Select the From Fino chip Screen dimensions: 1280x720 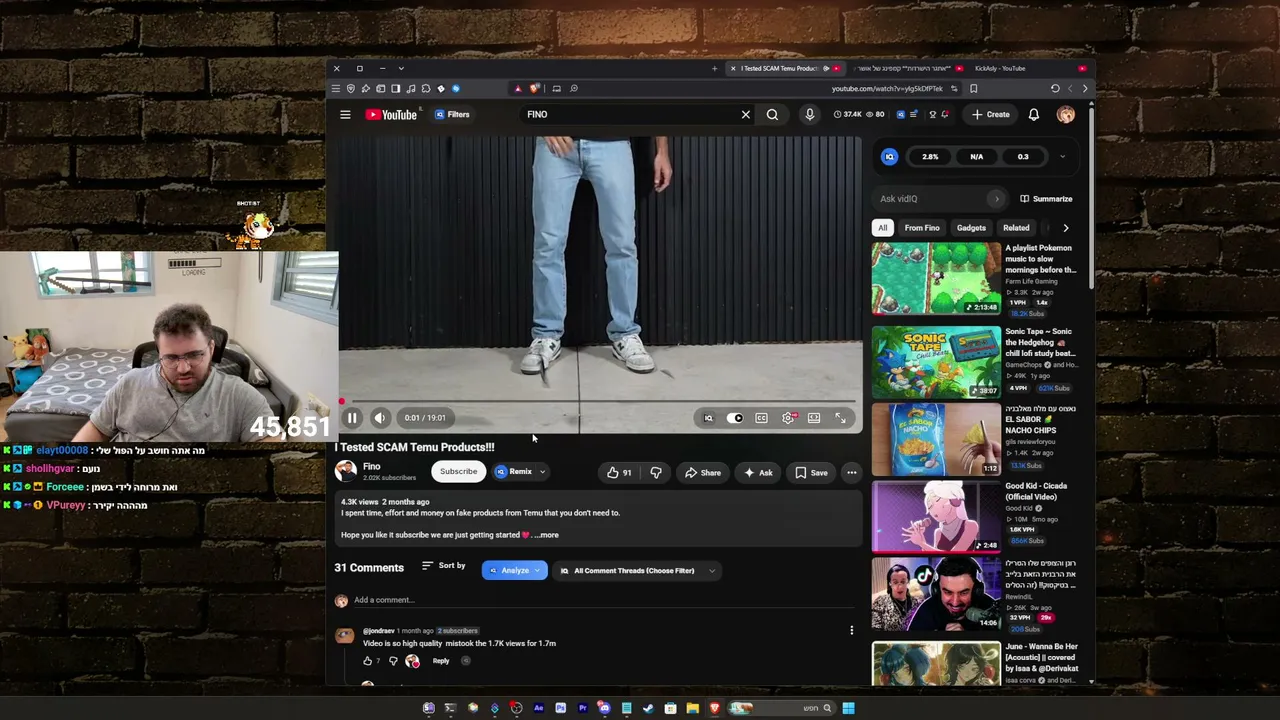click(x=922, y=228)
